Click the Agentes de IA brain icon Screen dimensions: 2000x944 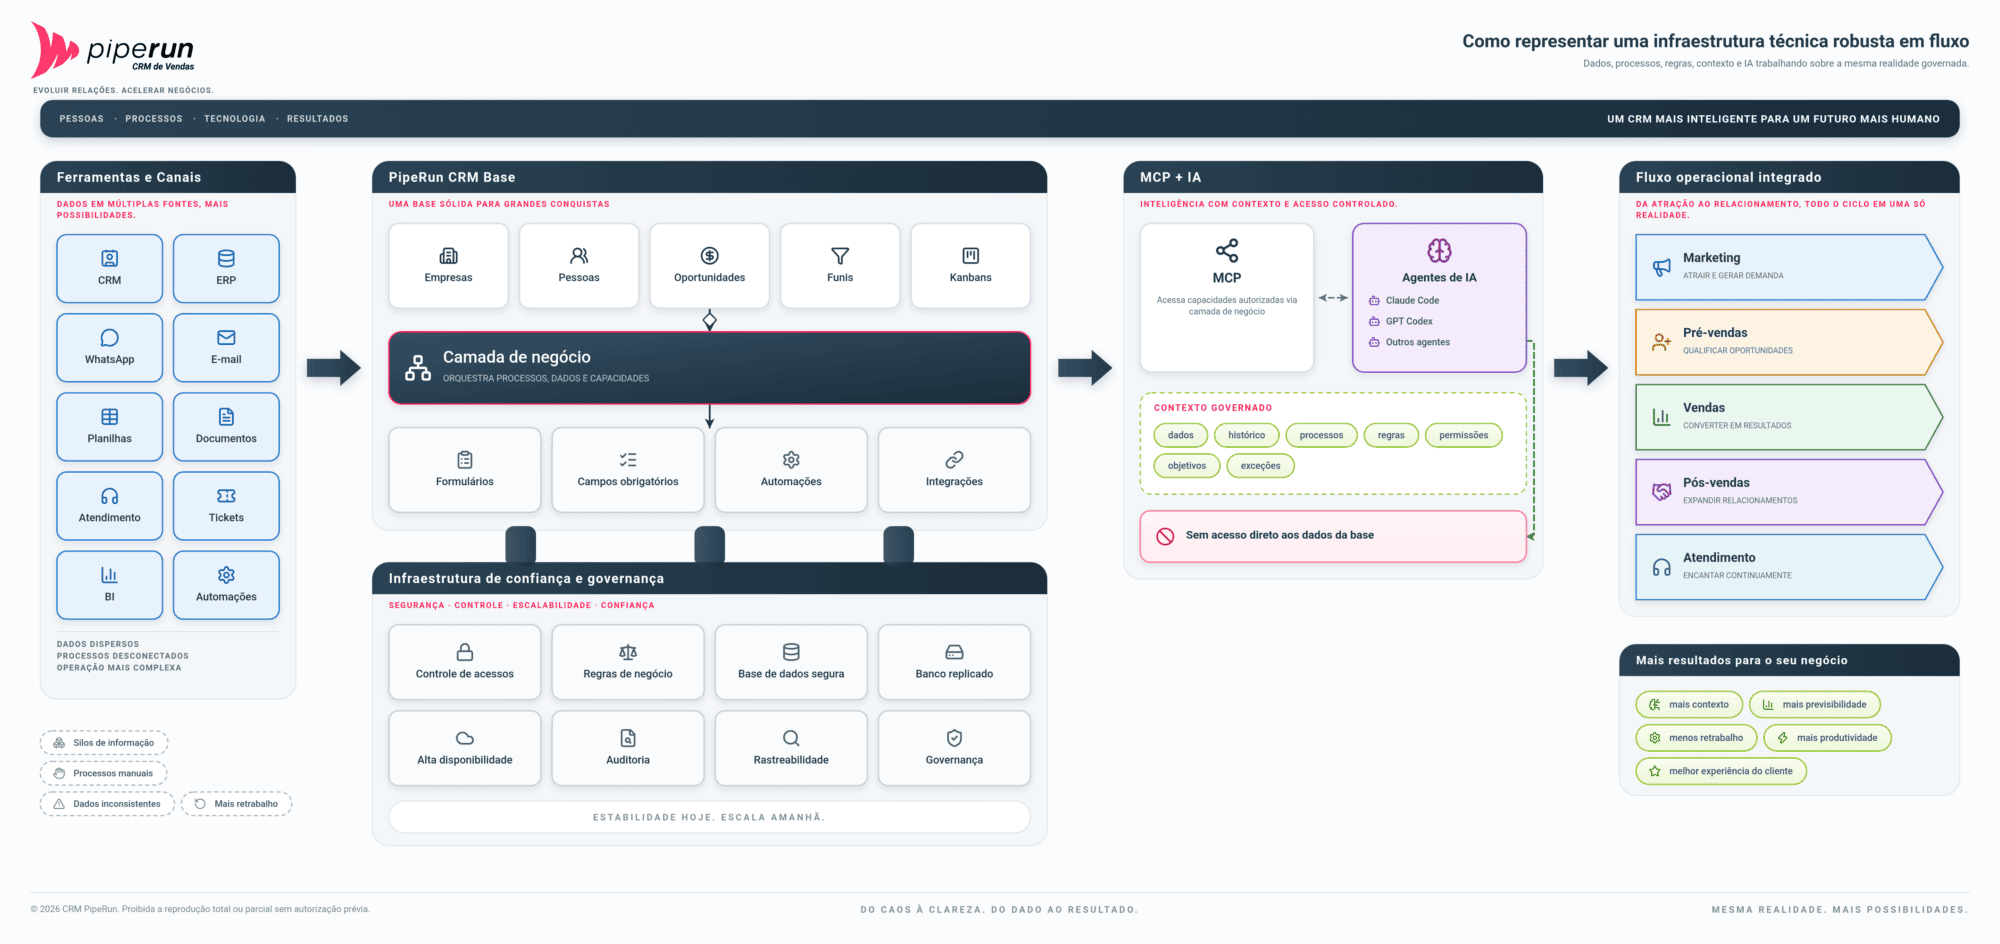click(1439, 250)
